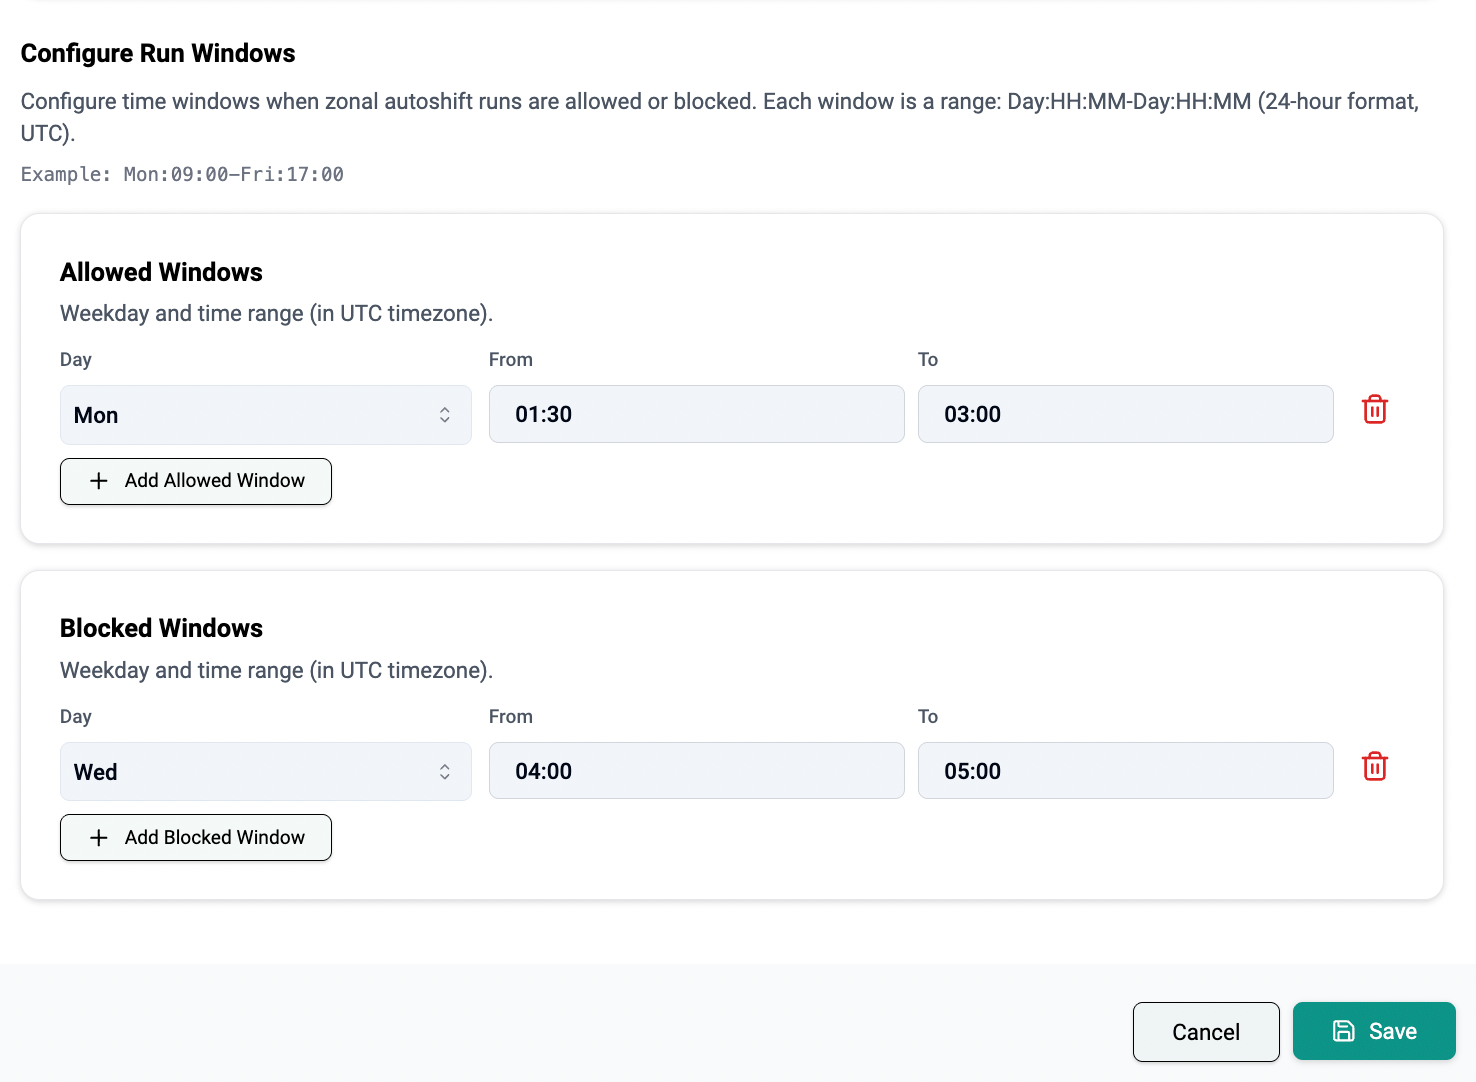Screen dimensions: 1476x1082
Task: Click the plus icon for Add Blocked Window
Action: (x=99, y=838)
